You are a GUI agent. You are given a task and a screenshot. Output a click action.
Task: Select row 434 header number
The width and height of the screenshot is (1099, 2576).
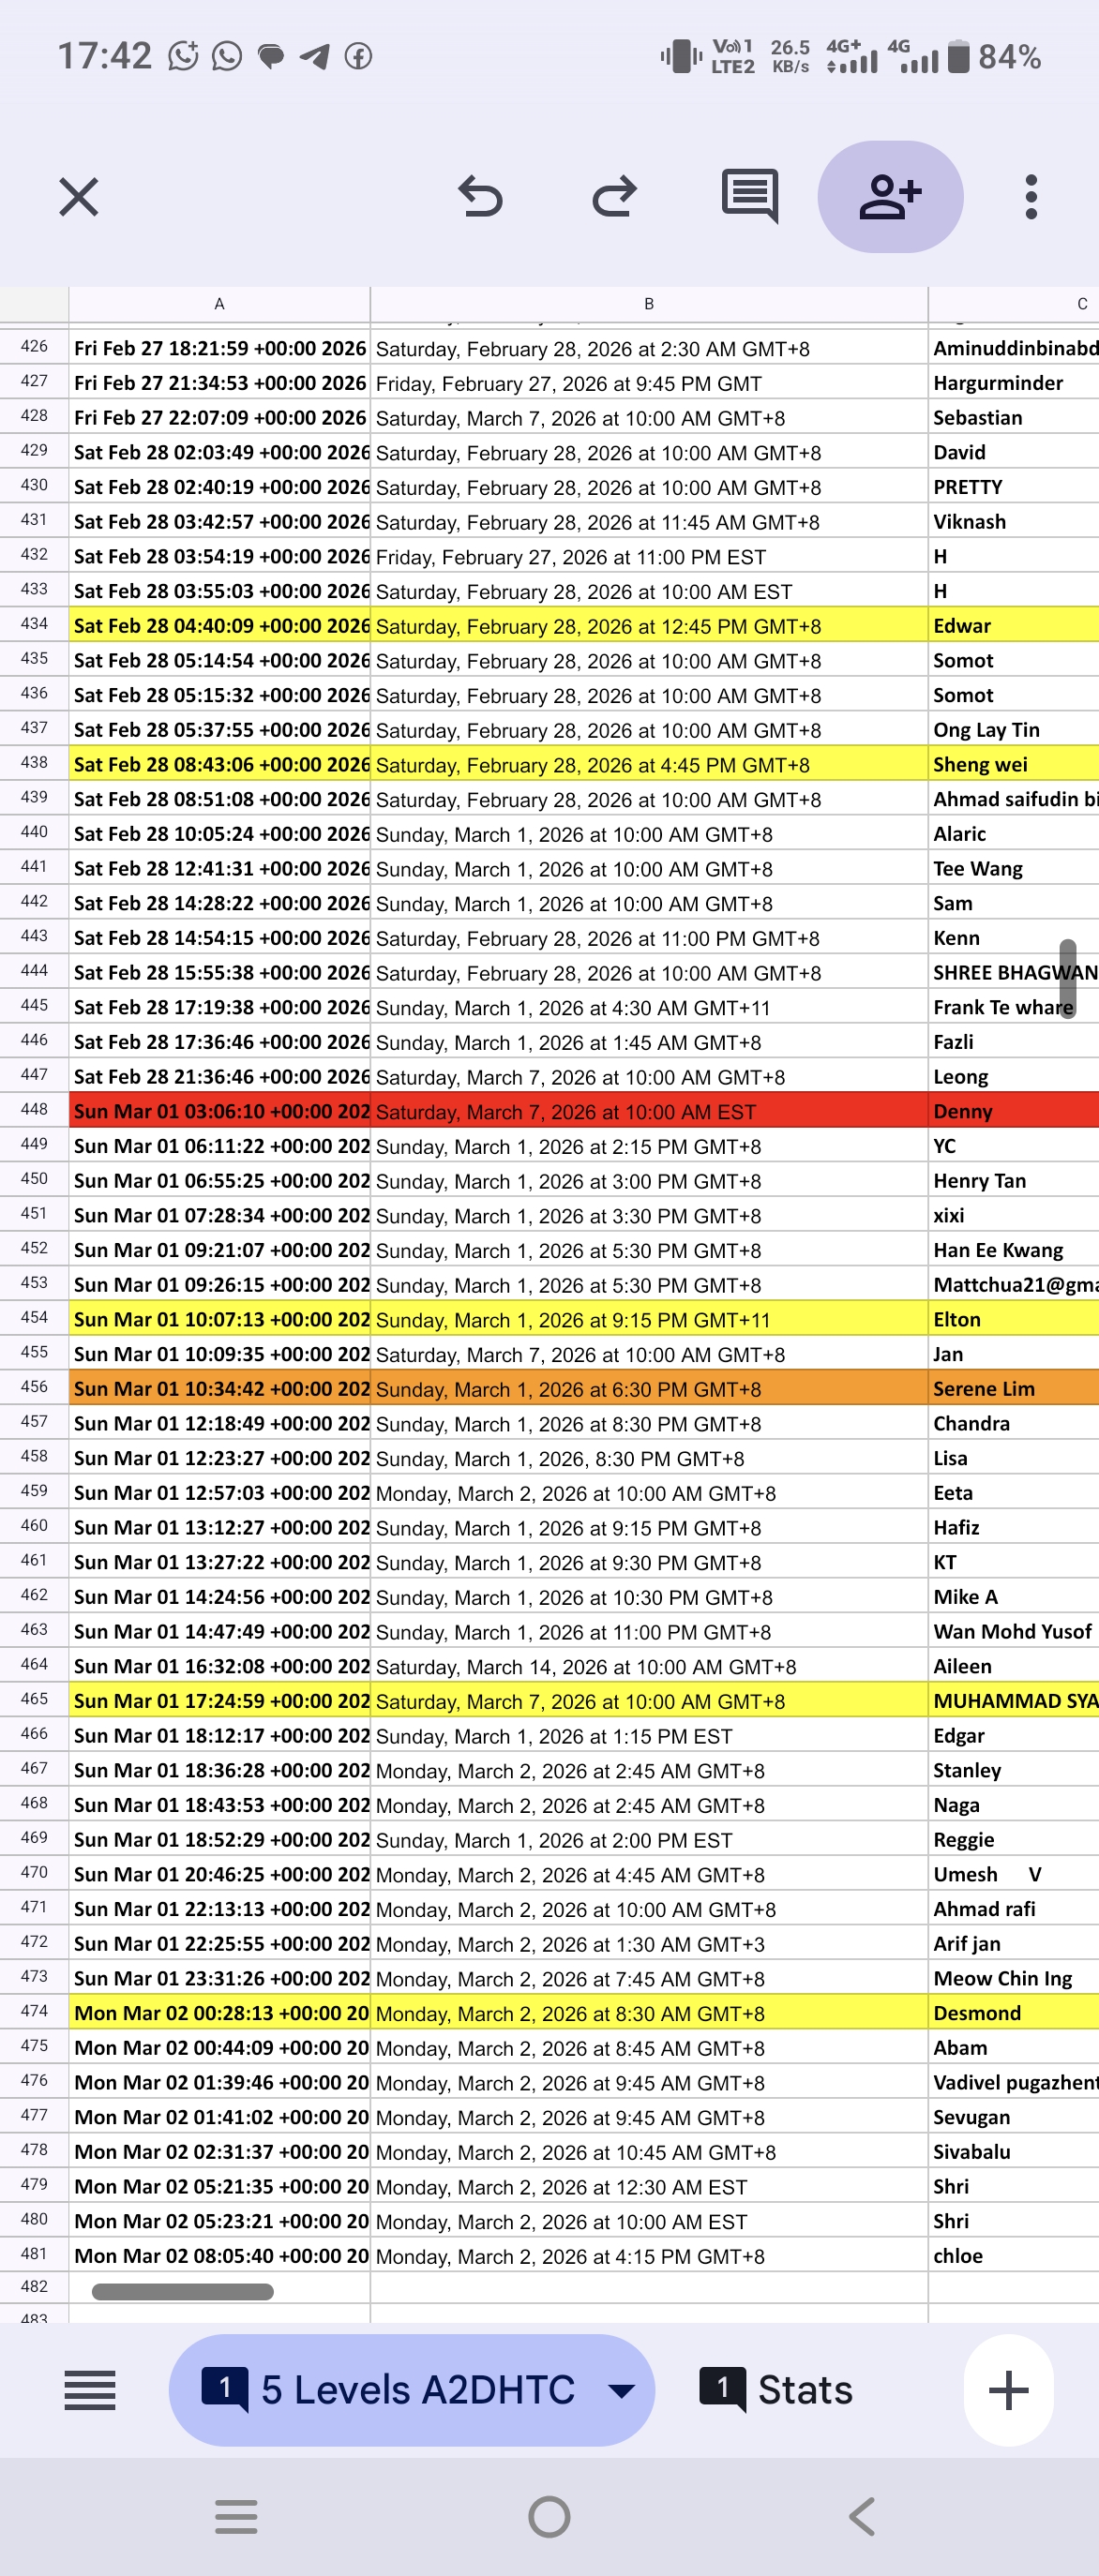click(x=34, y=624)
